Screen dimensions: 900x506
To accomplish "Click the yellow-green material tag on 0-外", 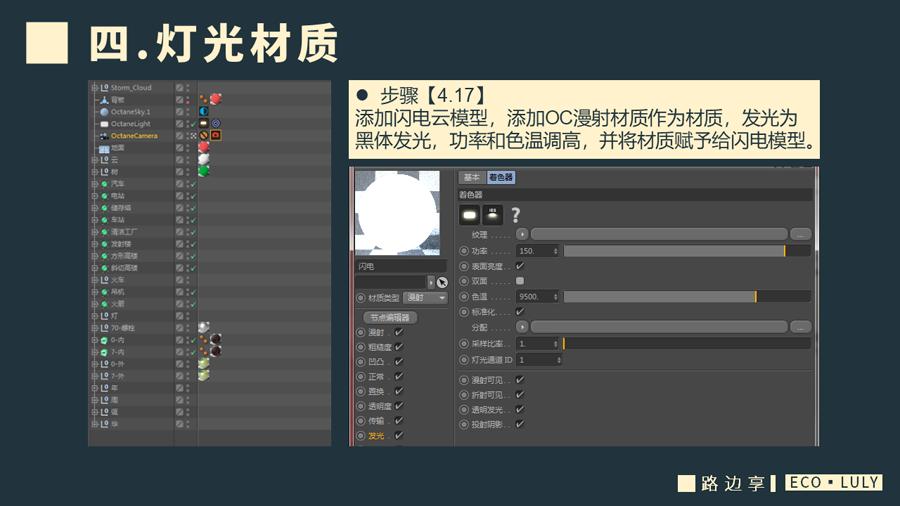I will 204,364.
